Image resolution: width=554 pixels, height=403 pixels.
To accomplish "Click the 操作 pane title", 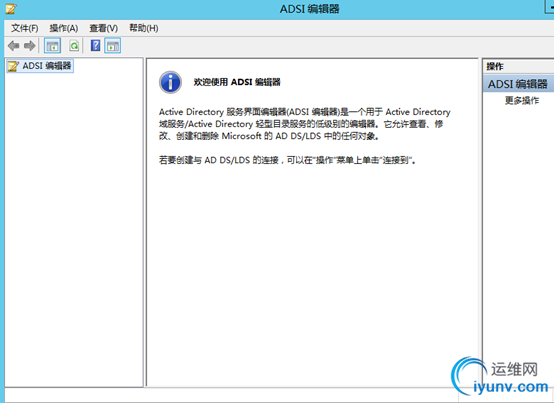I will (495, 66).
